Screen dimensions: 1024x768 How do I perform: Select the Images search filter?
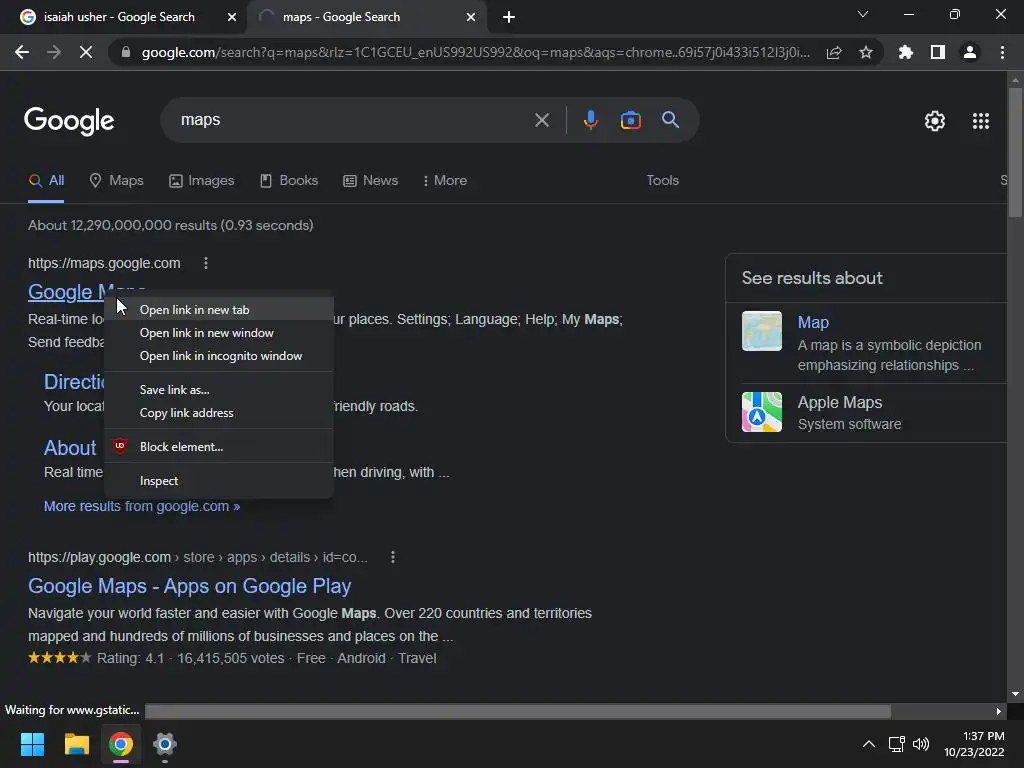coord(201,180)
